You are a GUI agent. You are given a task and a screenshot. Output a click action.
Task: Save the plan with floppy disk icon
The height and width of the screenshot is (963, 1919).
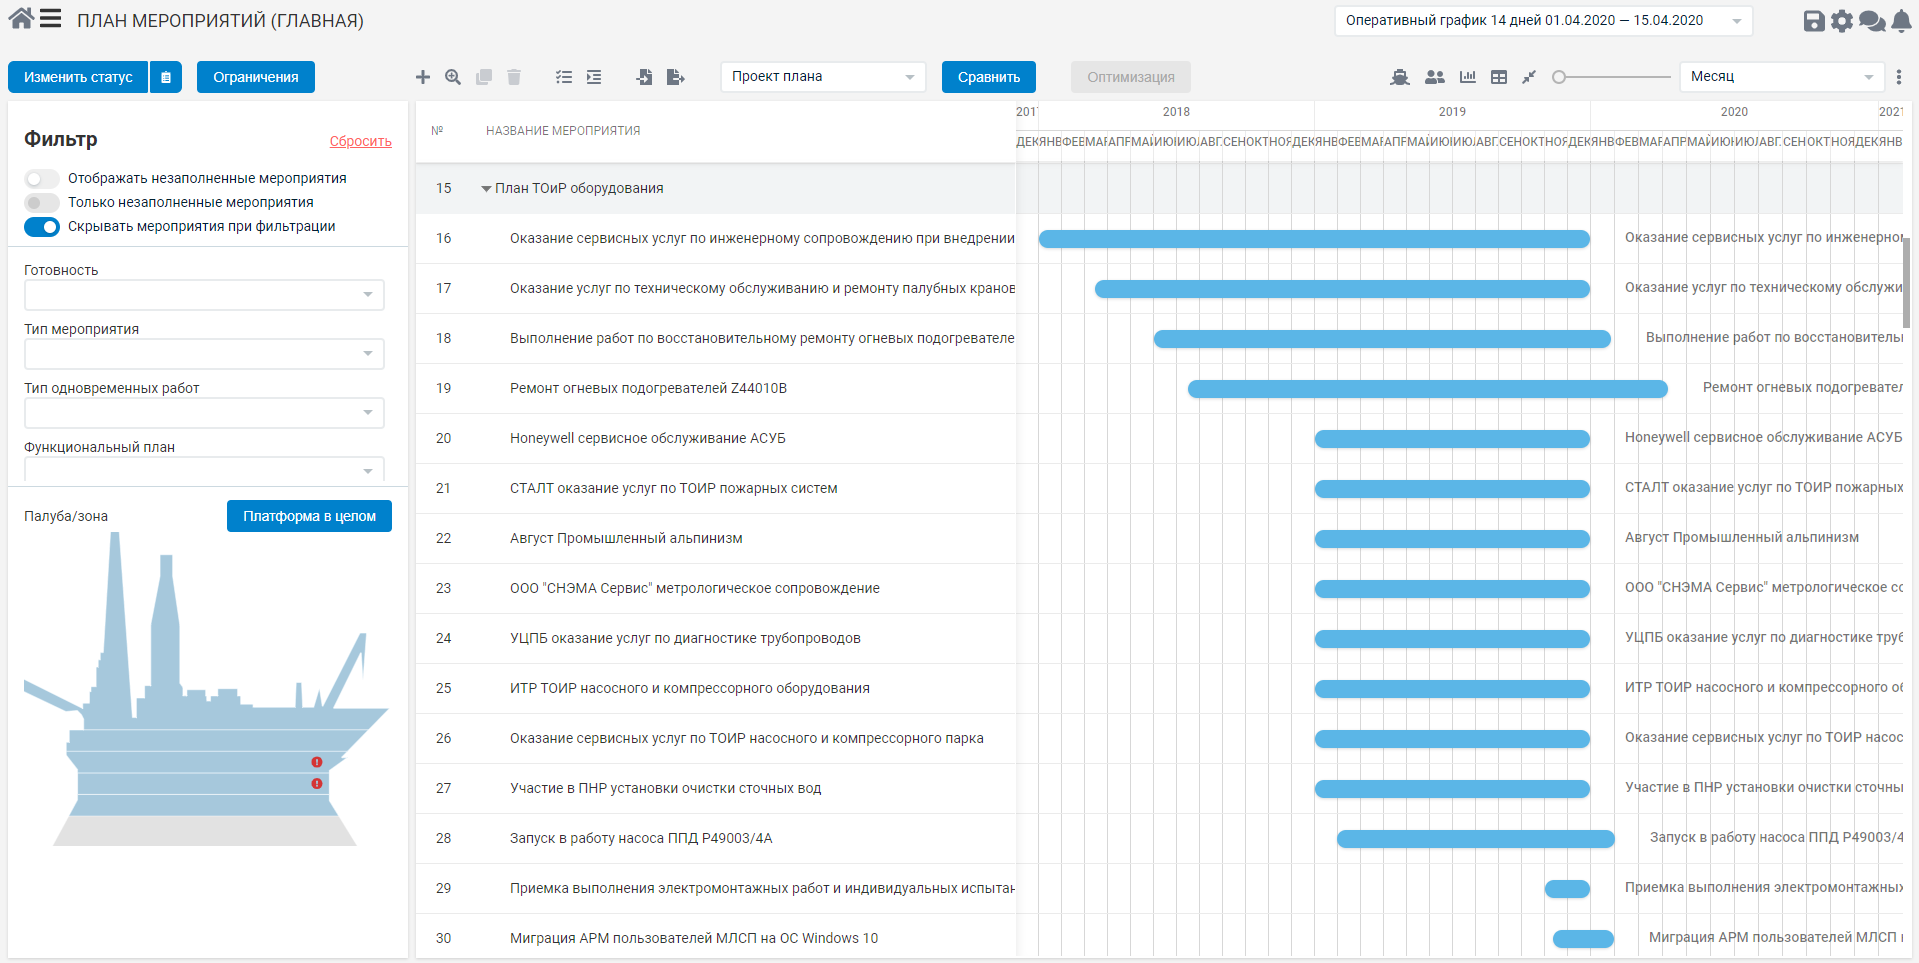click(x=1814, y=21)
